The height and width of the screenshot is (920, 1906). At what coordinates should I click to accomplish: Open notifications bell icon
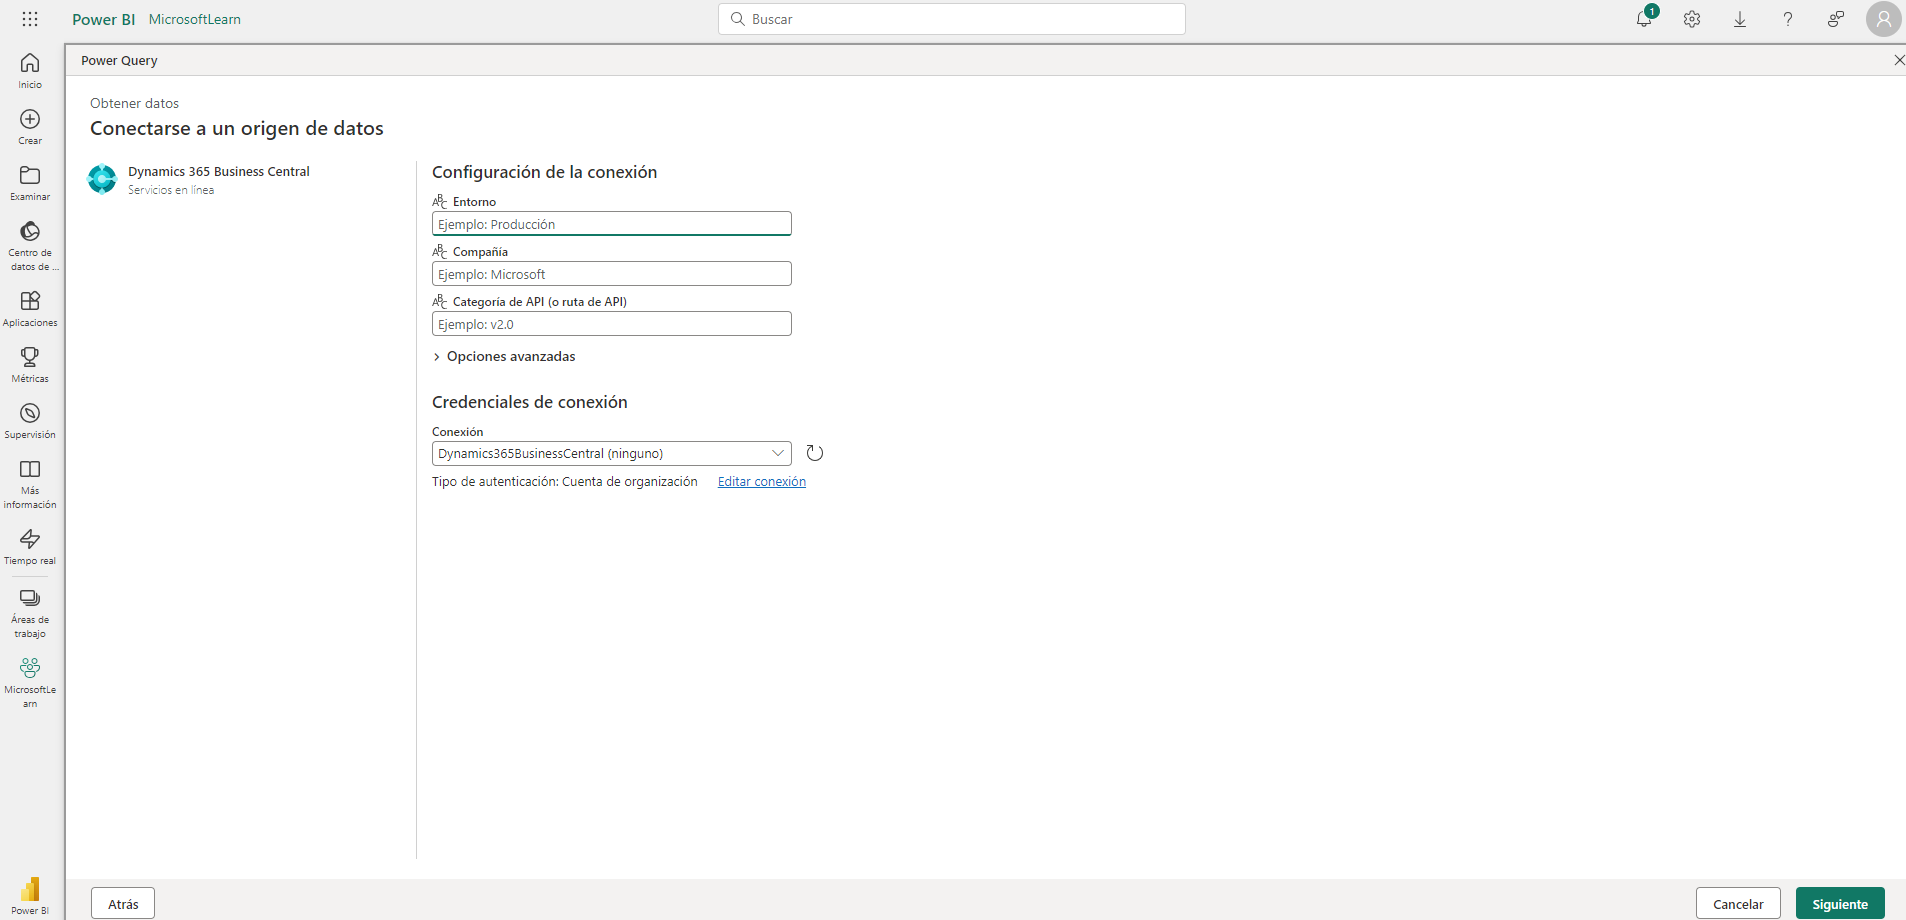tap(1644, 19)
